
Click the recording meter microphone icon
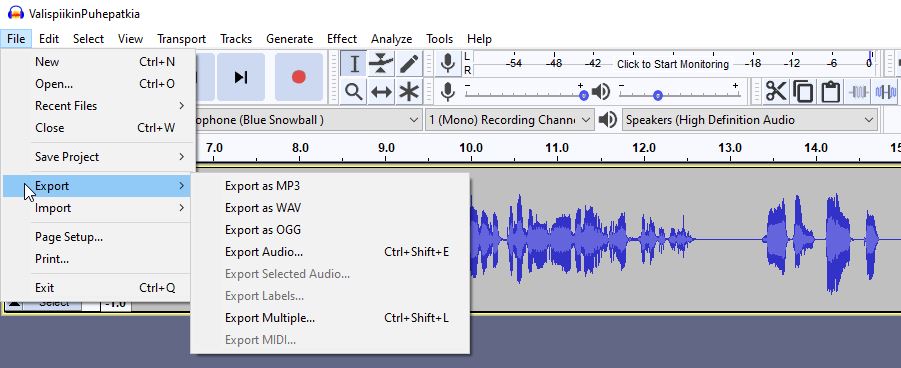click(x=448, y=63)
